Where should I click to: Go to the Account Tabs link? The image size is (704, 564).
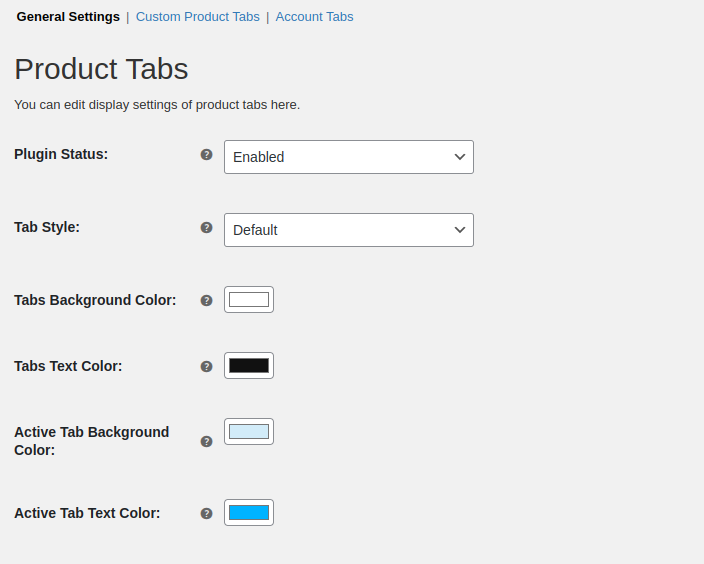click(x=314, y=17)
